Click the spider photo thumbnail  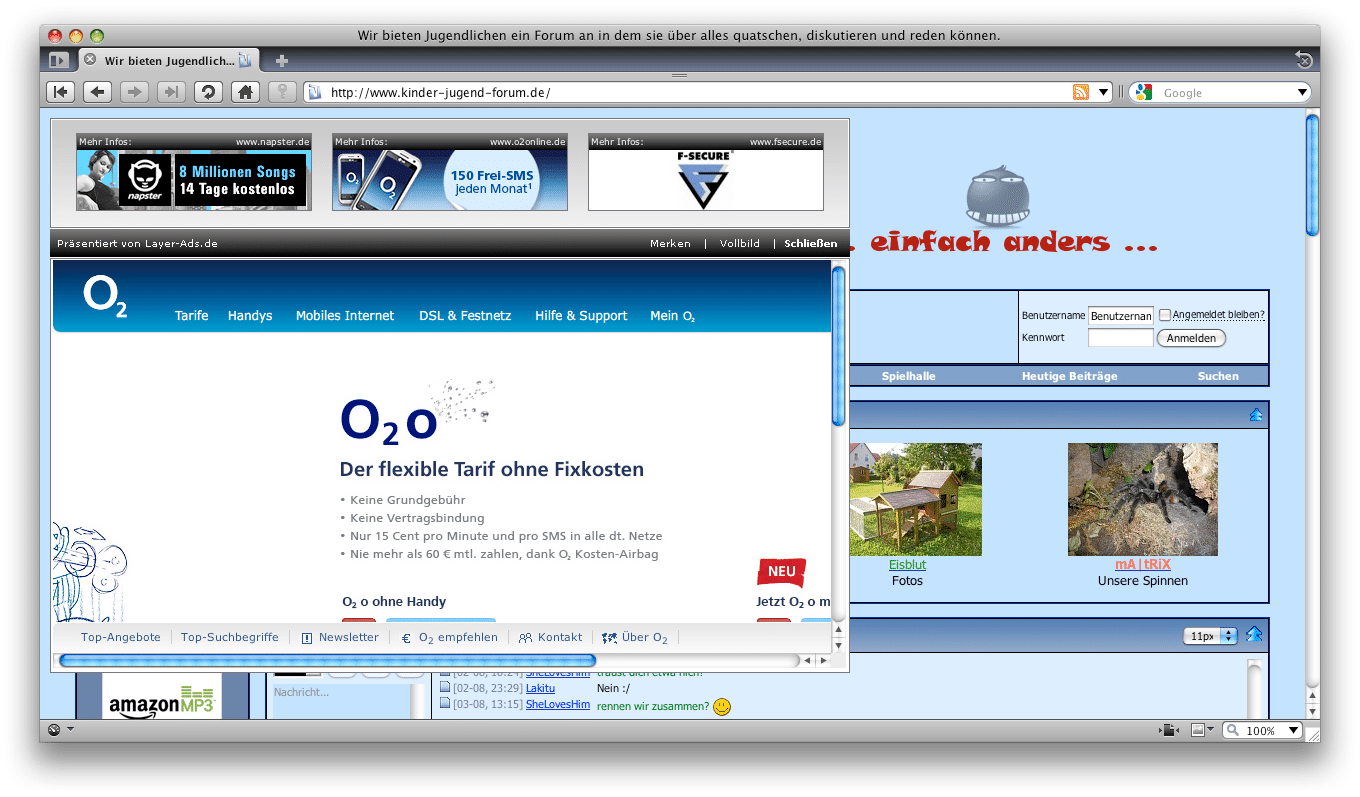point(1143,500)
